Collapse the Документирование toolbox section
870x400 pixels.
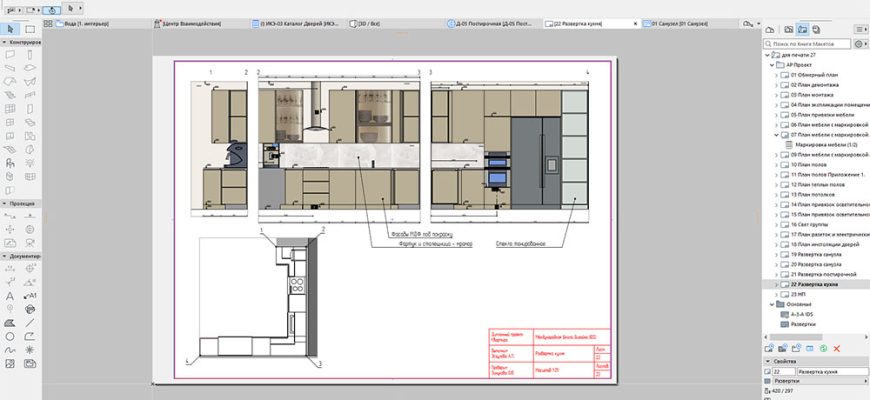click(x=4, y=256)
